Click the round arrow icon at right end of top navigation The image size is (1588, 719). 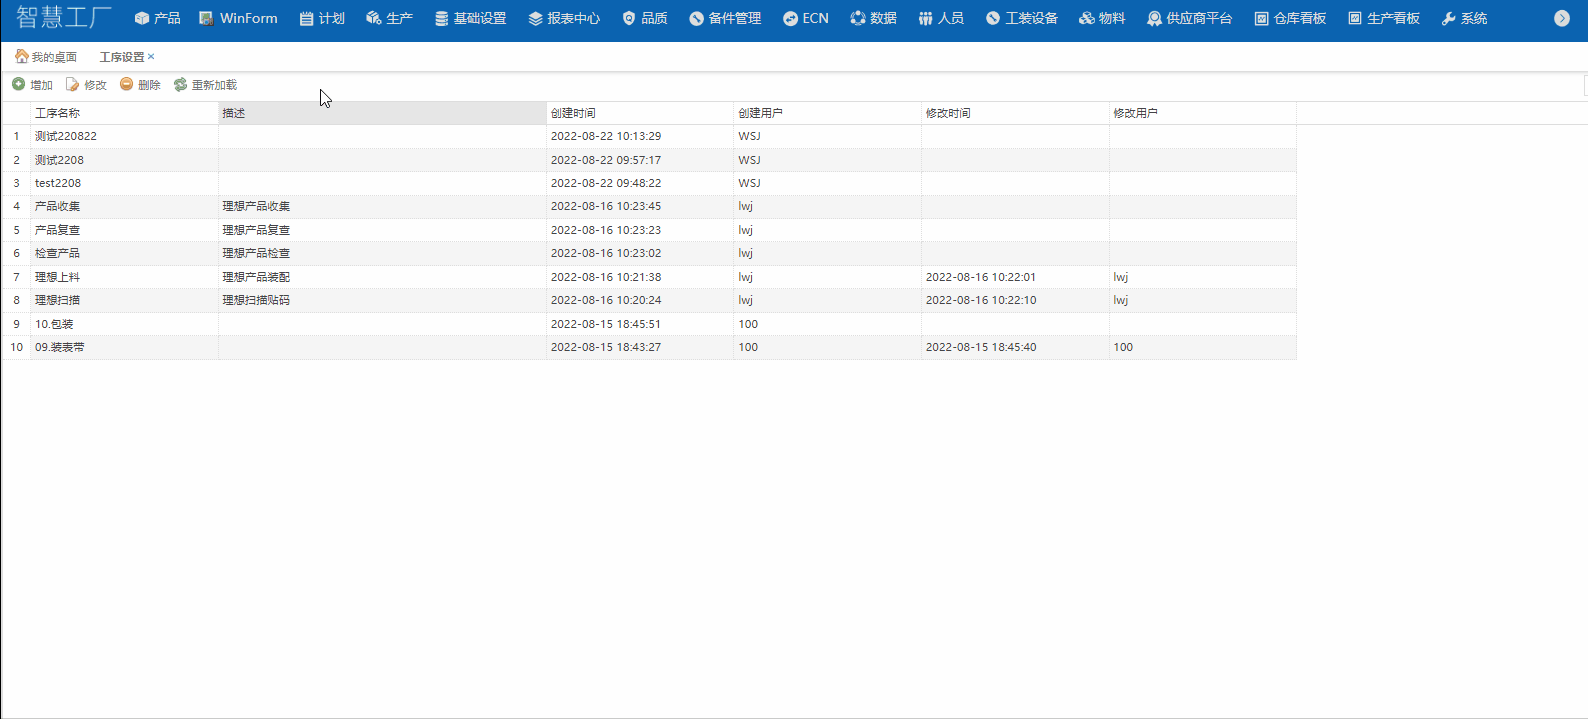tap(1561, 18)
